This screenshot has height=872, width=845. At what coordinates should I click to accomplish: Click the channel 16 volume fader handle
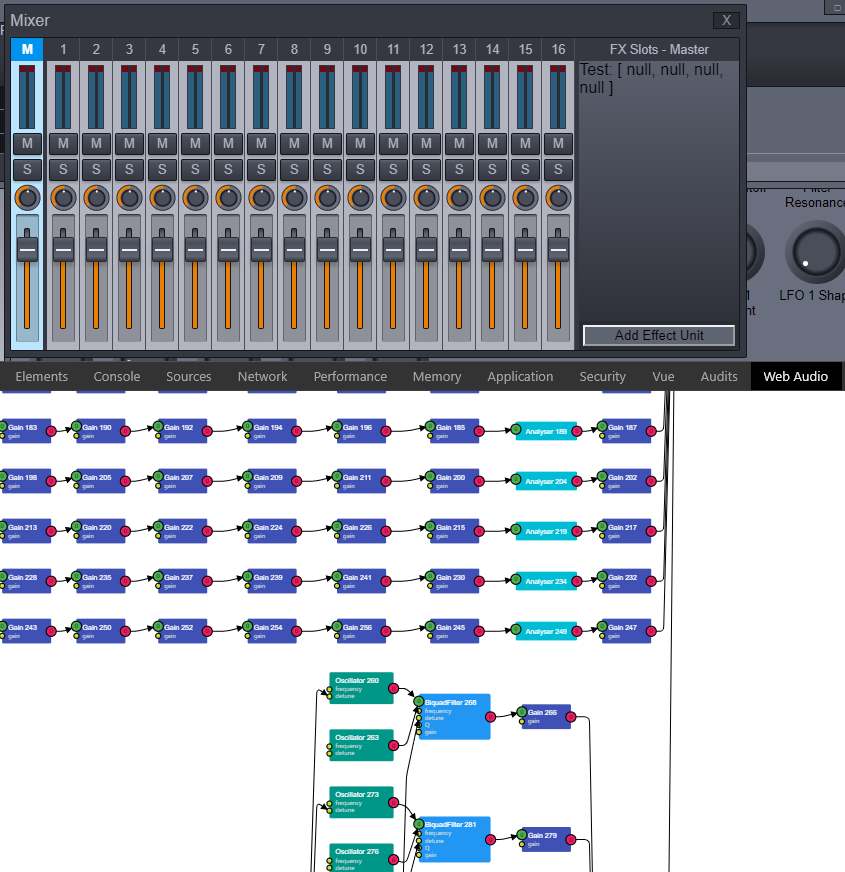[558, 249]
